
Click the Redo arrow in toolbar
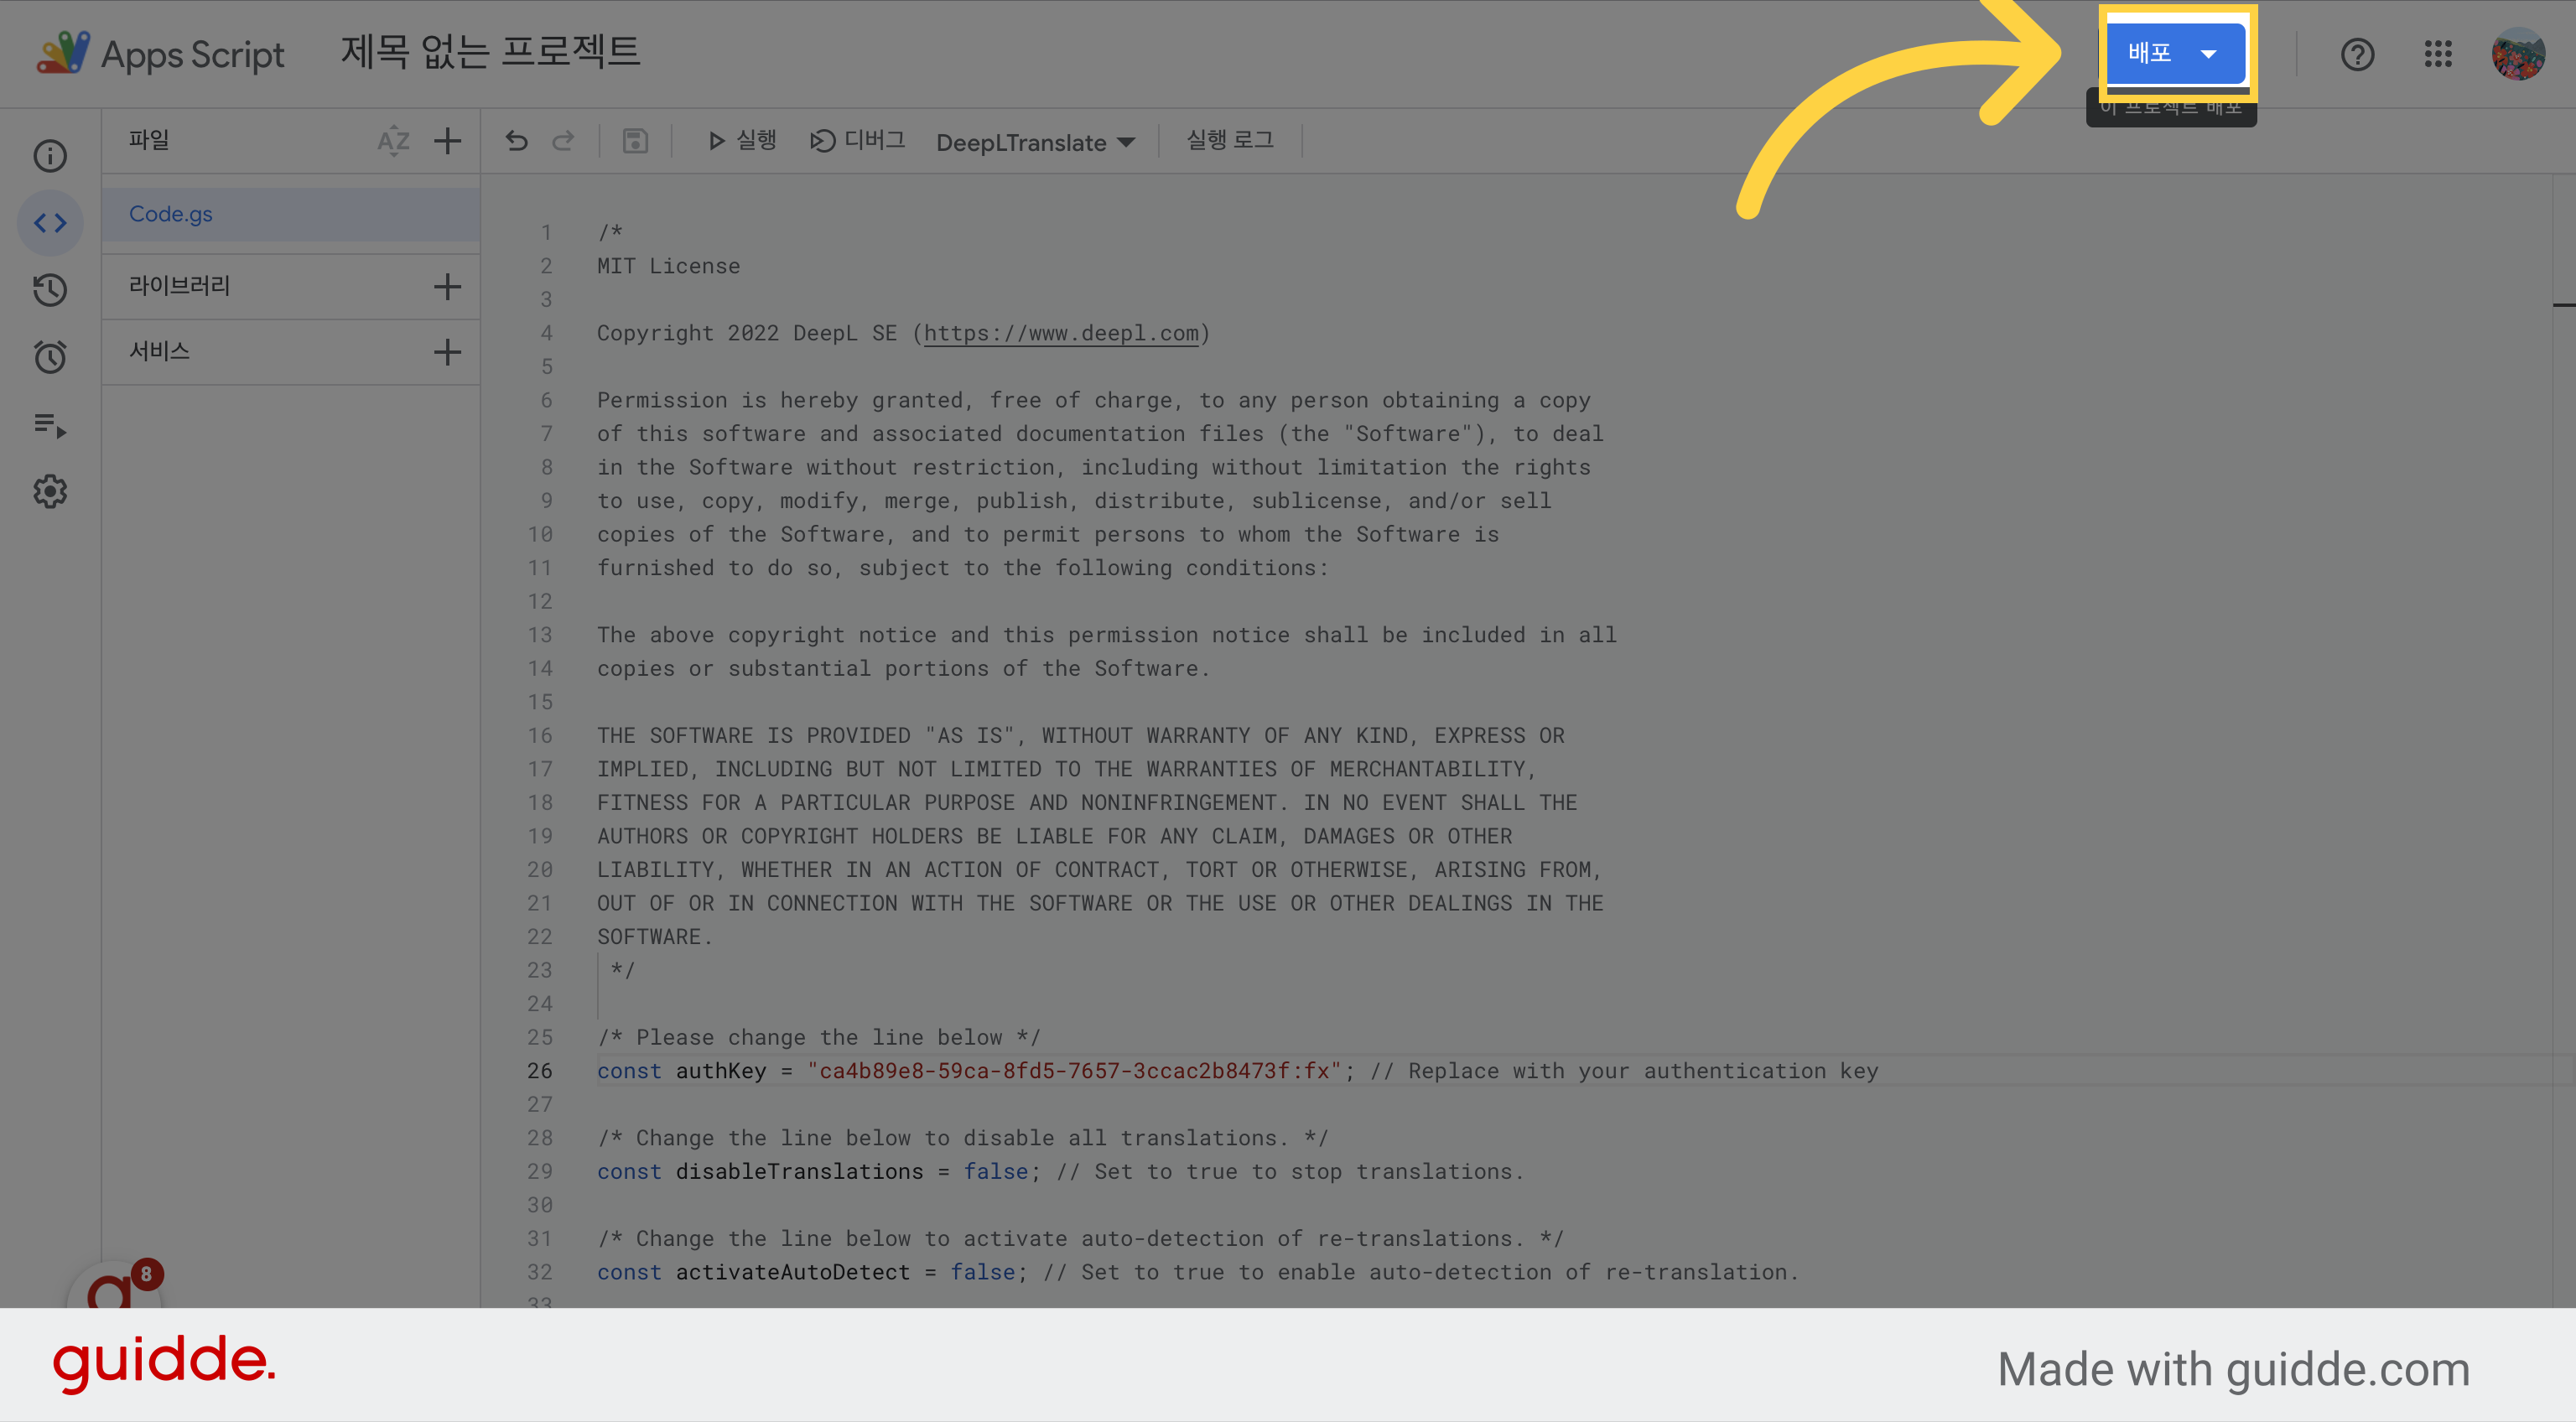(x=563, y=141)
